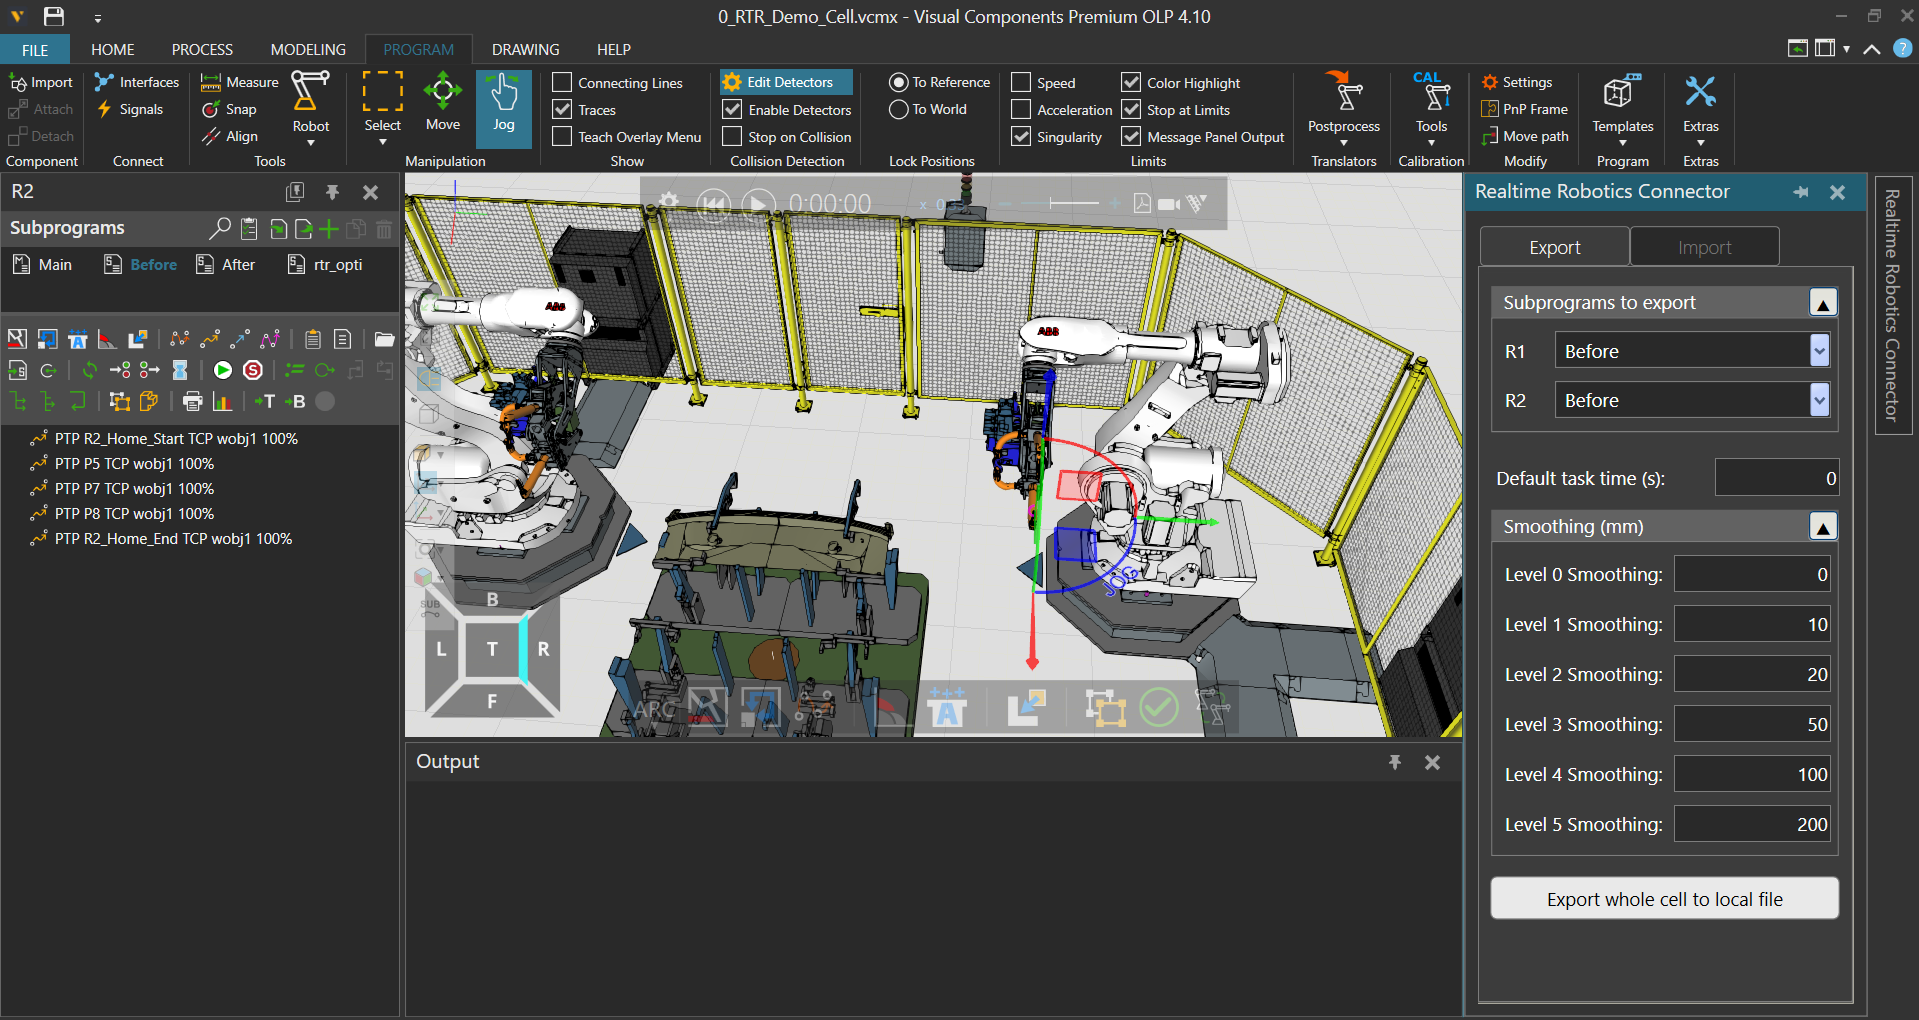This screenshot has width=1919, height=1020.
Task: Import a component
Action: [41, 82]
